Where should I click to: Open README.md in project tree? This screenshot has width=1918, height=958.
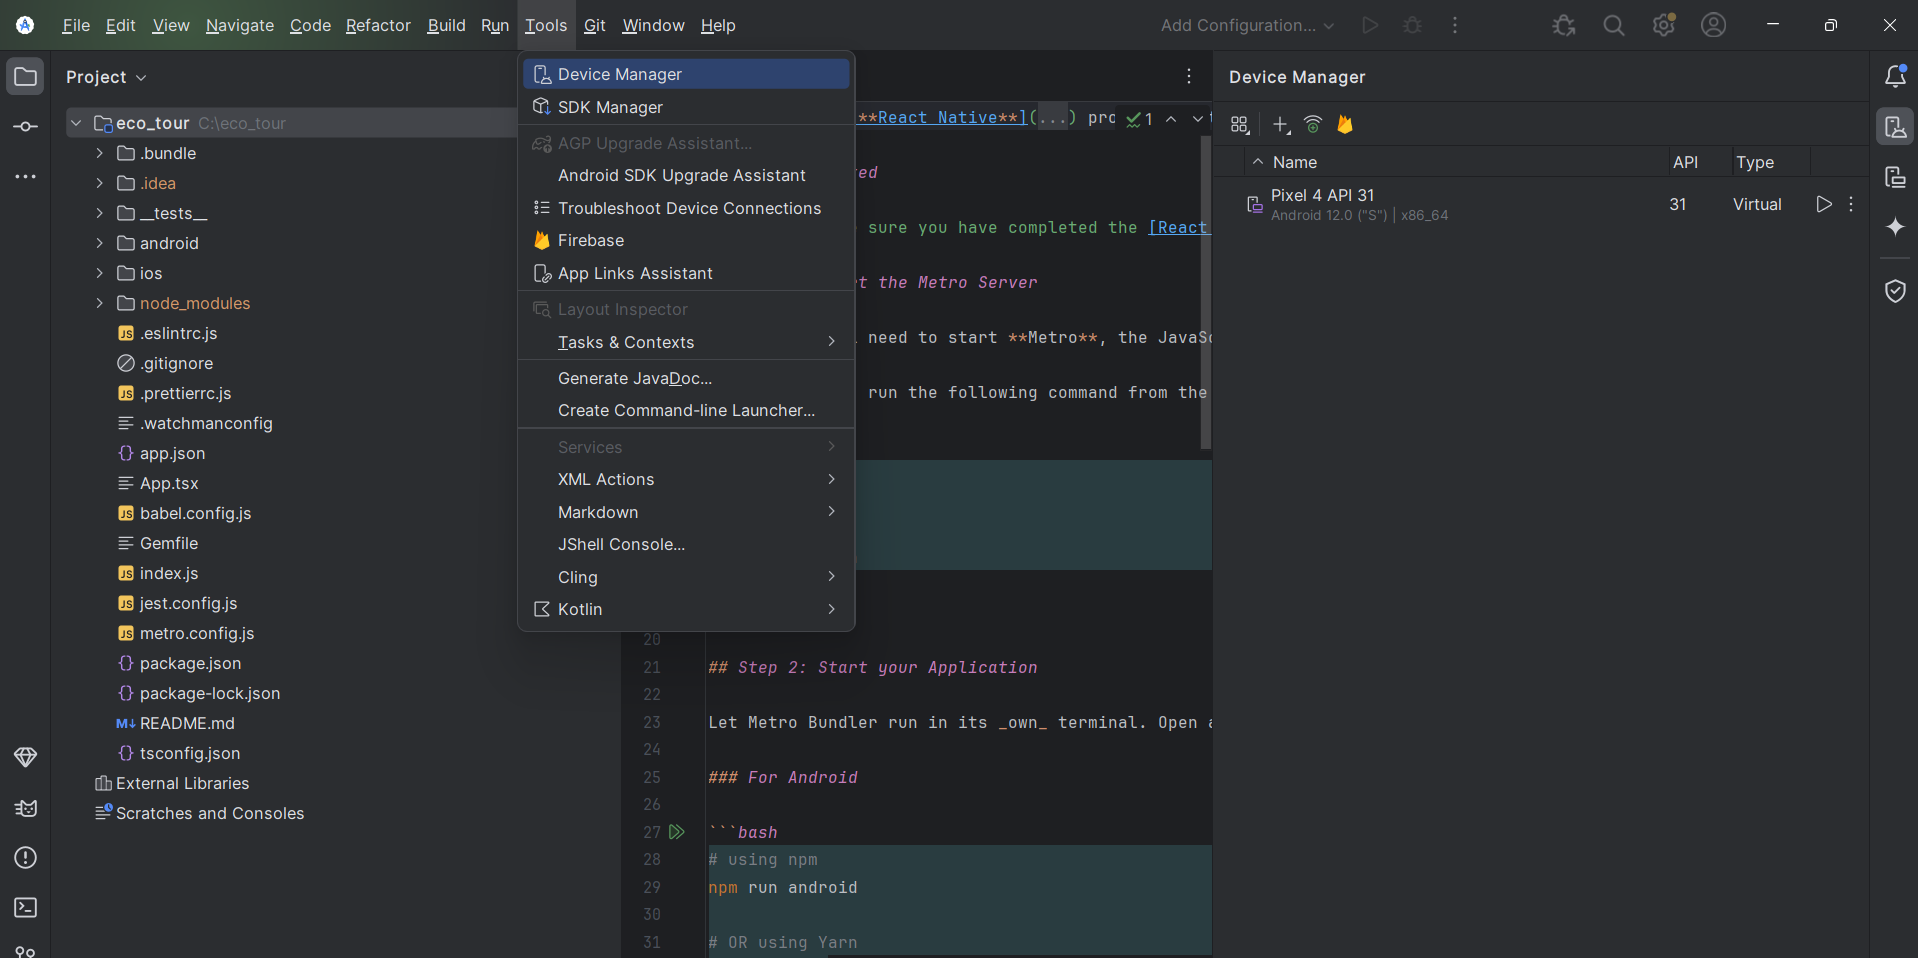pyautogui.click(x=187, y=723)
